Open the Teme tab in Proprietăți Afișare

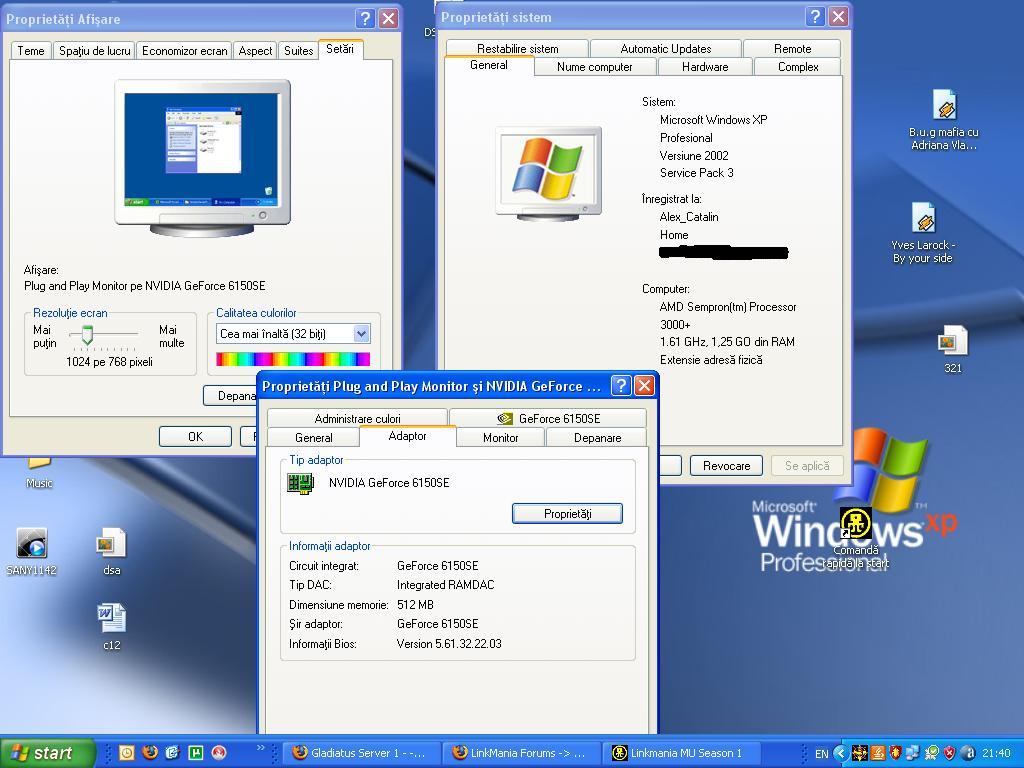[31, 51]
